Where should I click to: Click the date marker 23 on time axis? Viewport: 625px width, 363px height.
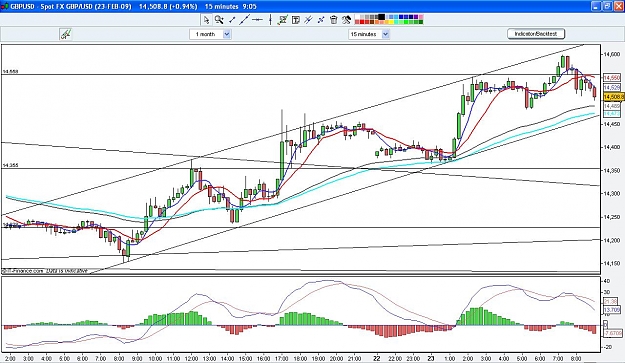[431, 358]
